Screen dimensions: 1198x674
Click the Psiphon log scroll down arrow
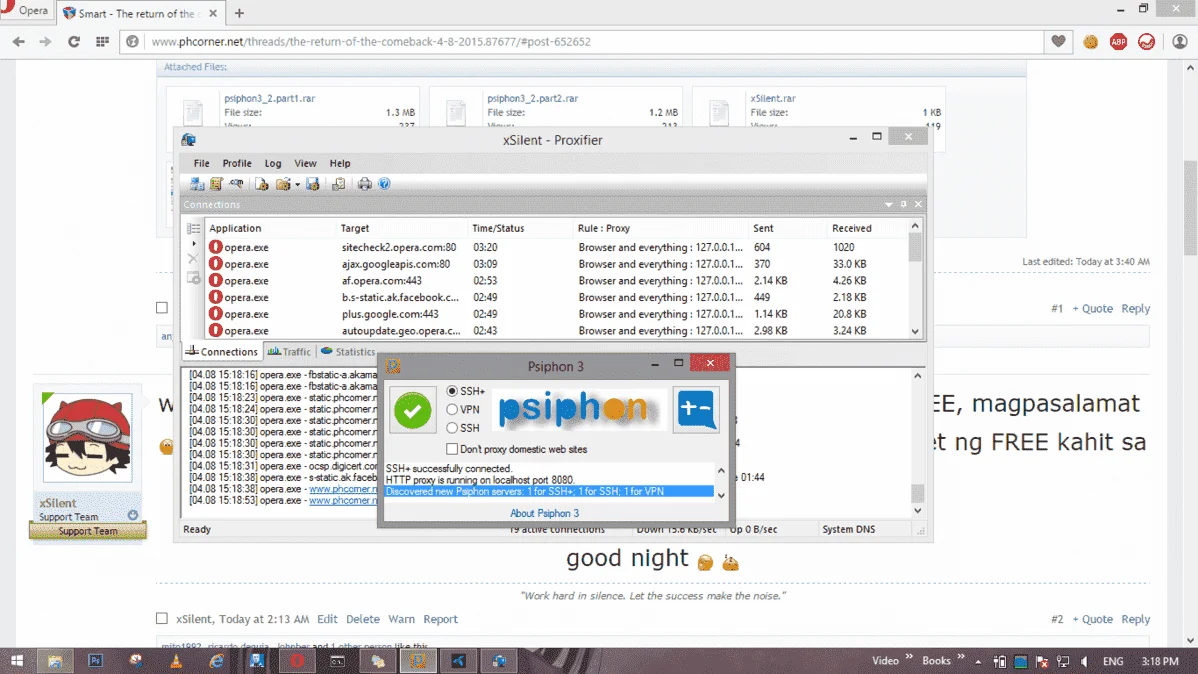click(720, 495)
